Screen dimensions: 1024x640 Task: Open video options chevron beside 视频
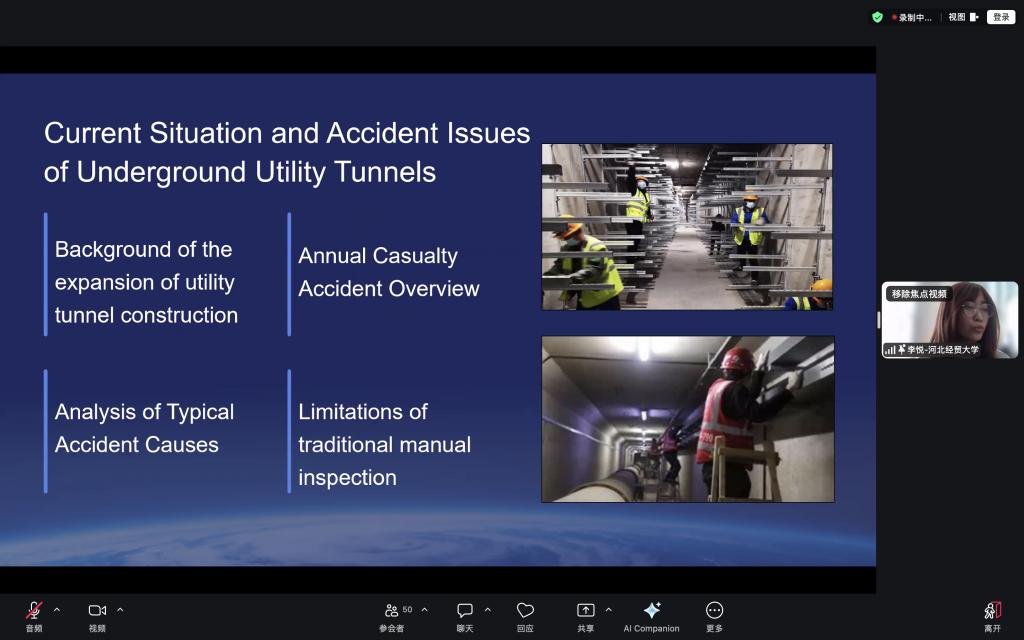(x=120, y=609)
